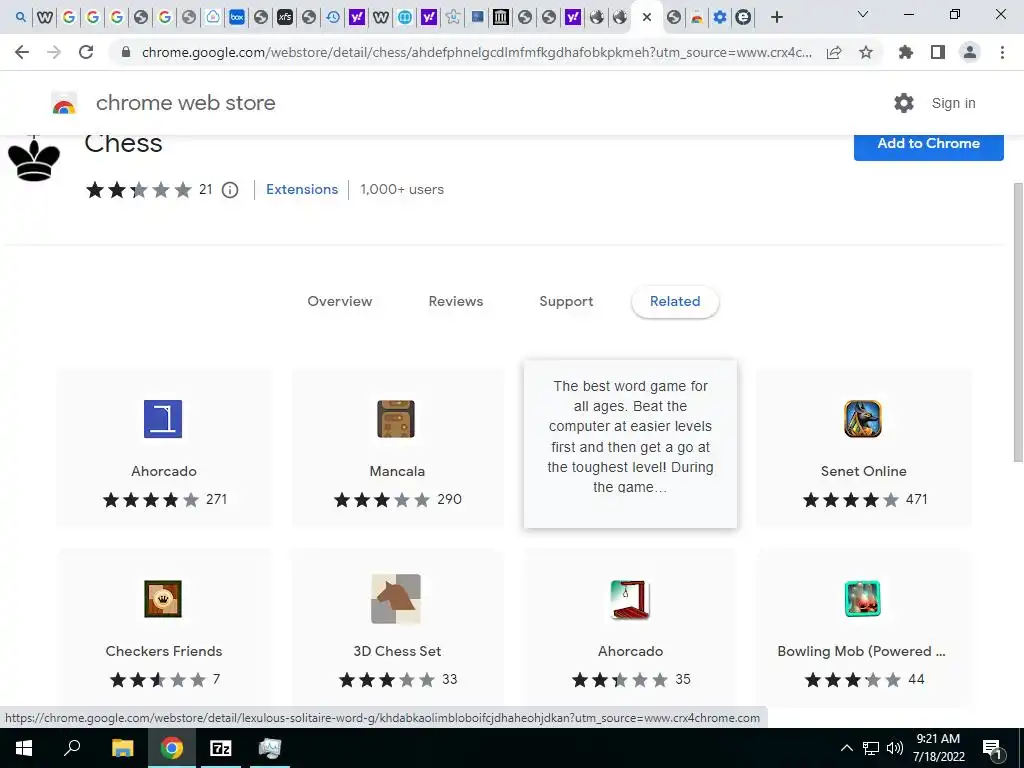
Task: Open Chrome three-dot menu
Action: click(1002, 52)
